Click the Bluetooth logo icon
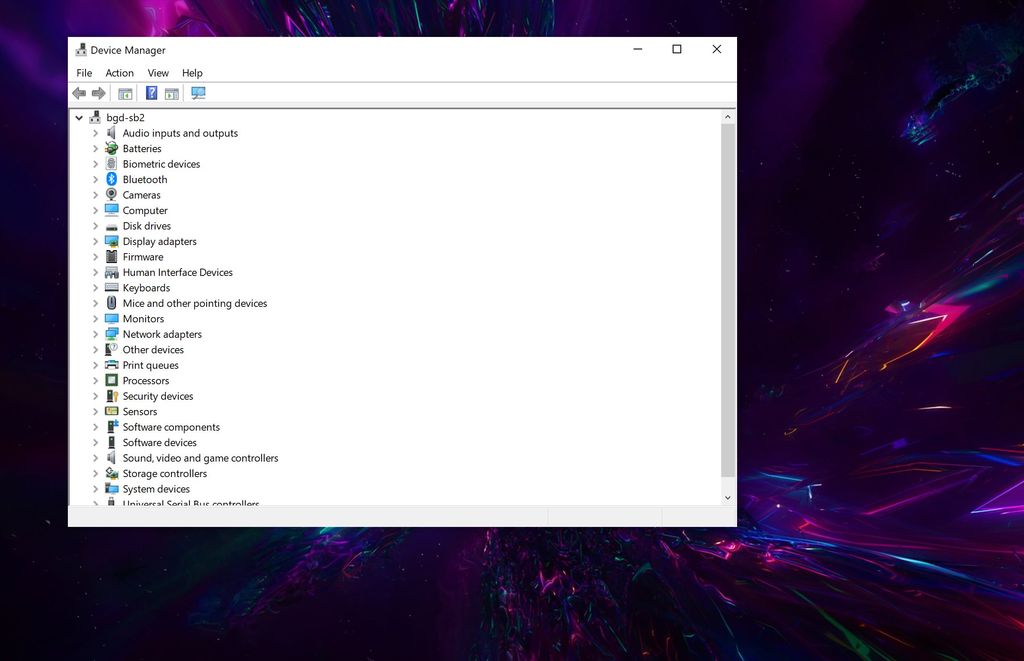1024x661 pixels. (x=112, y=179)
